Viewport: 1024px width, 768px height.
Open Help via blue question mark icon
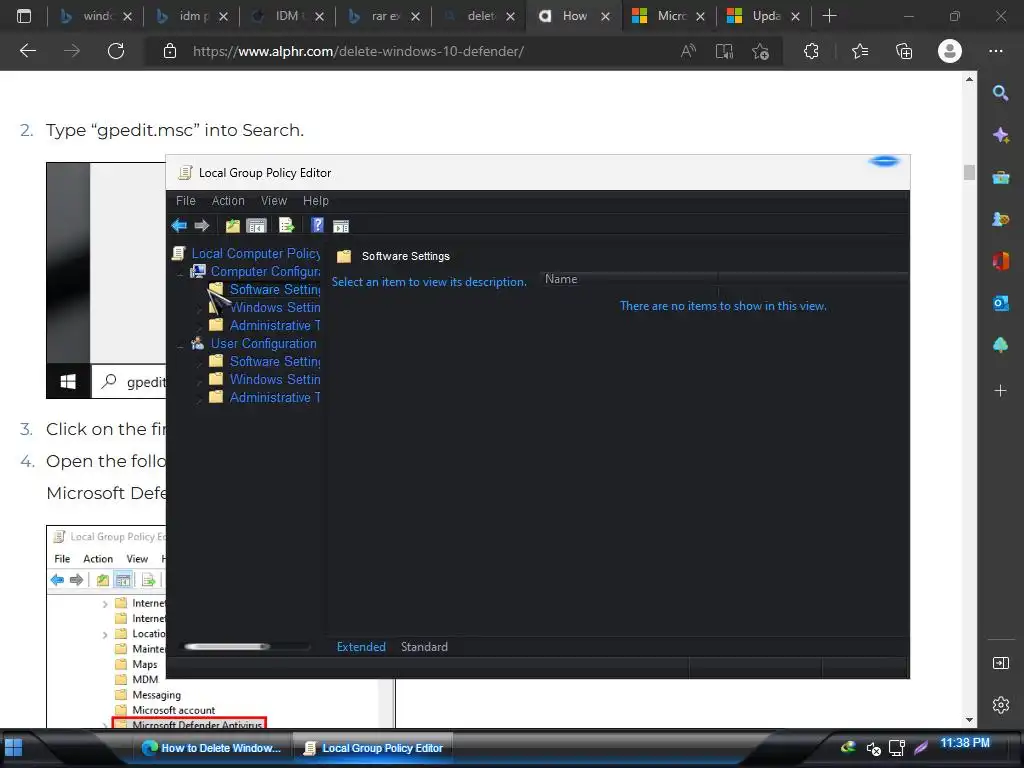[317, 226]
